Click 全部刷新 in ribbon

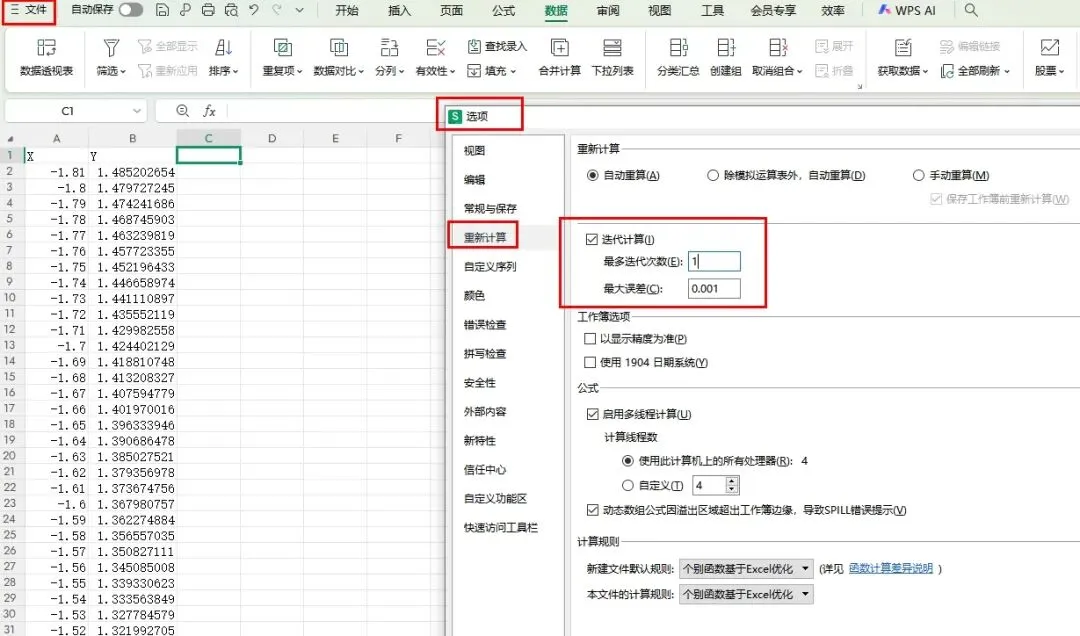point(975,70)
